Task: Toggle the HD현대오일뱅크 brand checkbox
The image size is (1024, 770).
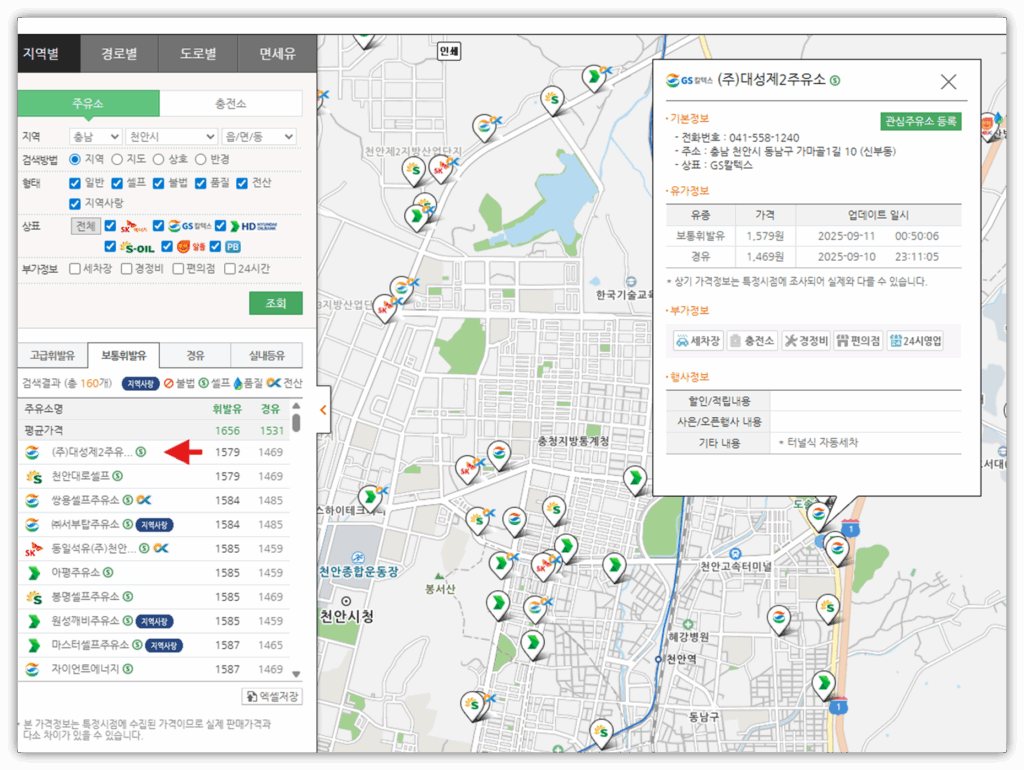Action: click(x=221, y=226)
